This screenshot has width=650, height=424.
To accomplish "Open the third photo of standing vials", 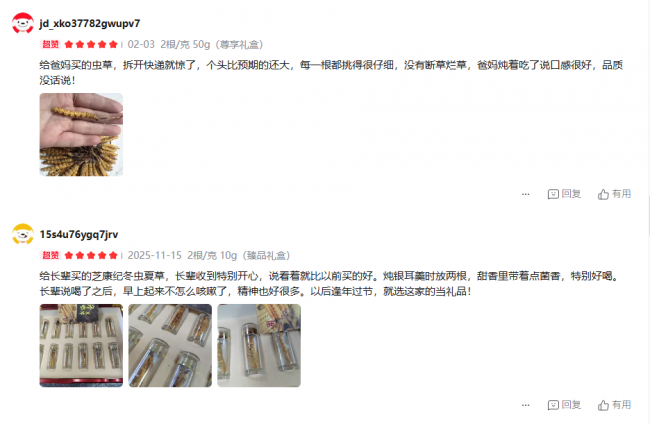I will [x=259, y=346].
